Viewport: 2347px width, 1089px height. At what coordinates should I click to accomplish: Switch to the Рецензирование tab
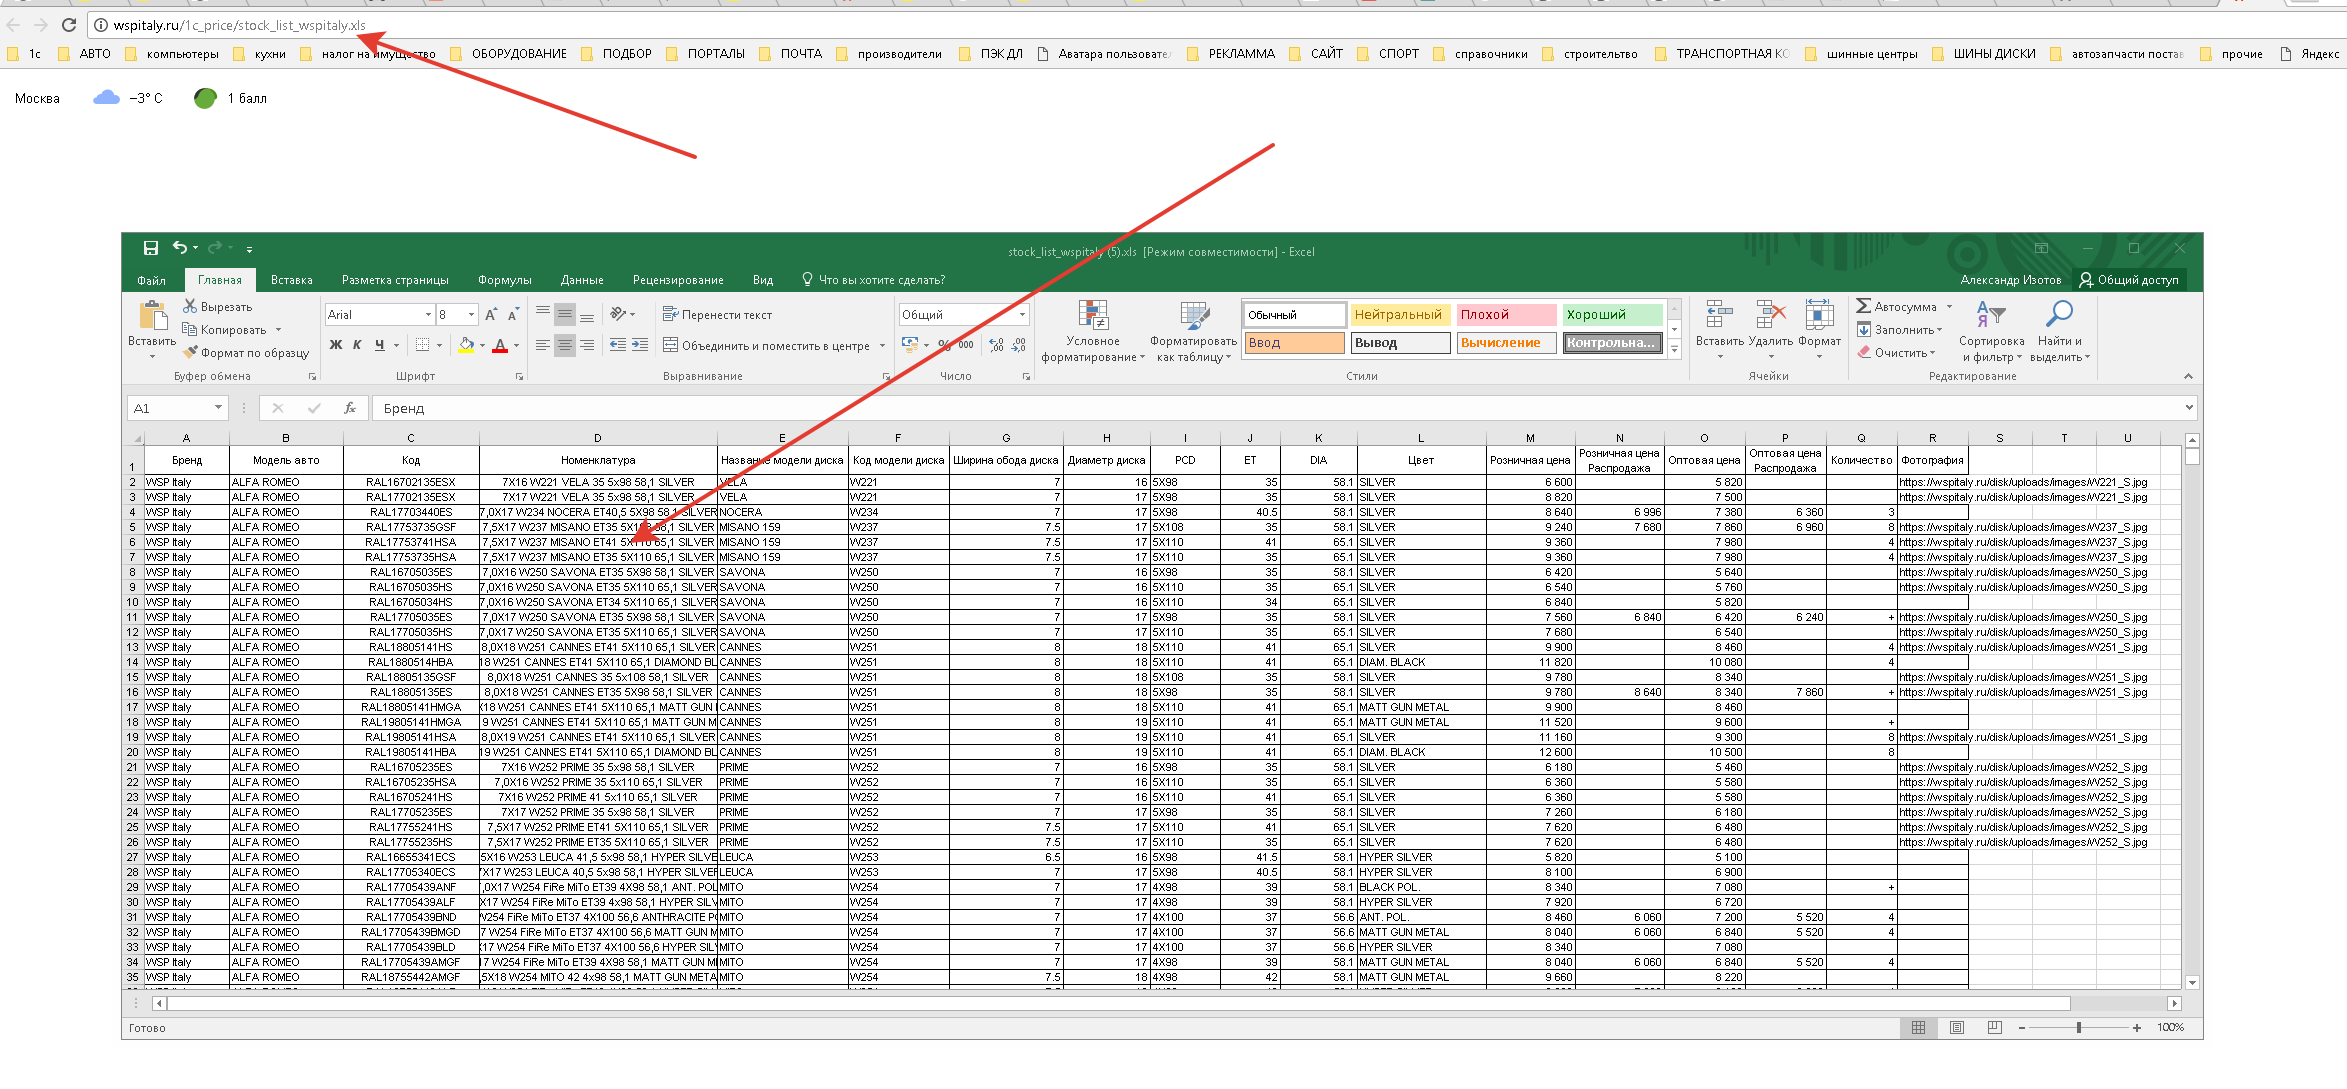(x=678, y=280)
